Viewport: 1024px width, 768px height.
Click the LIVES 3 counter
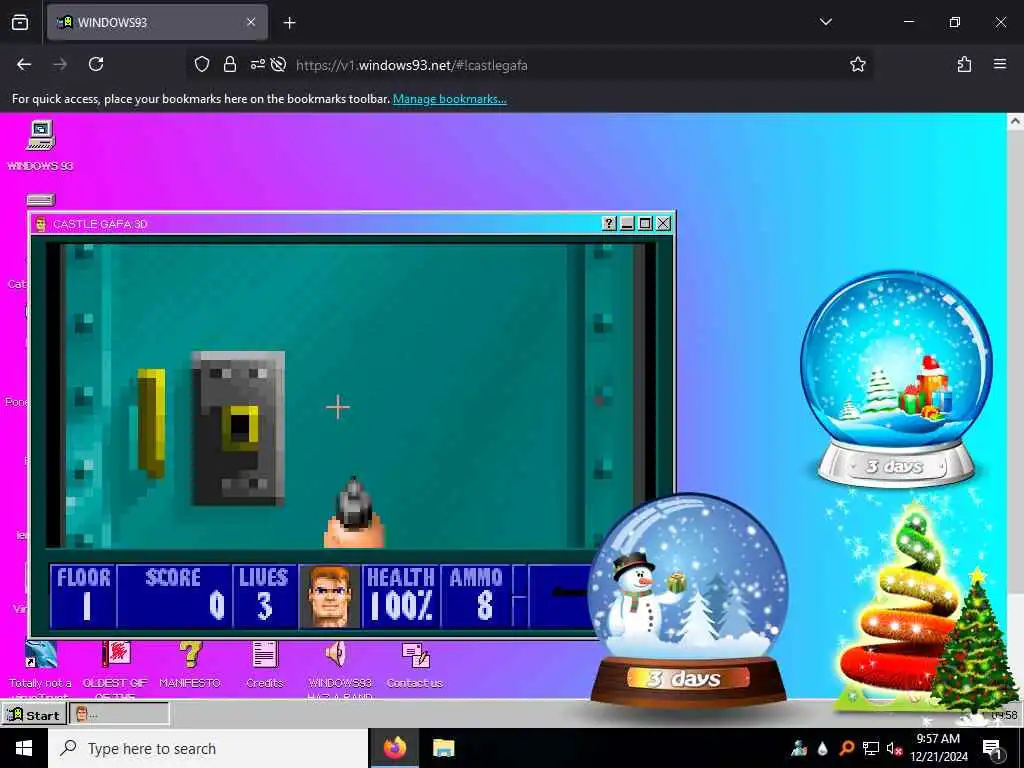(264, 596)
